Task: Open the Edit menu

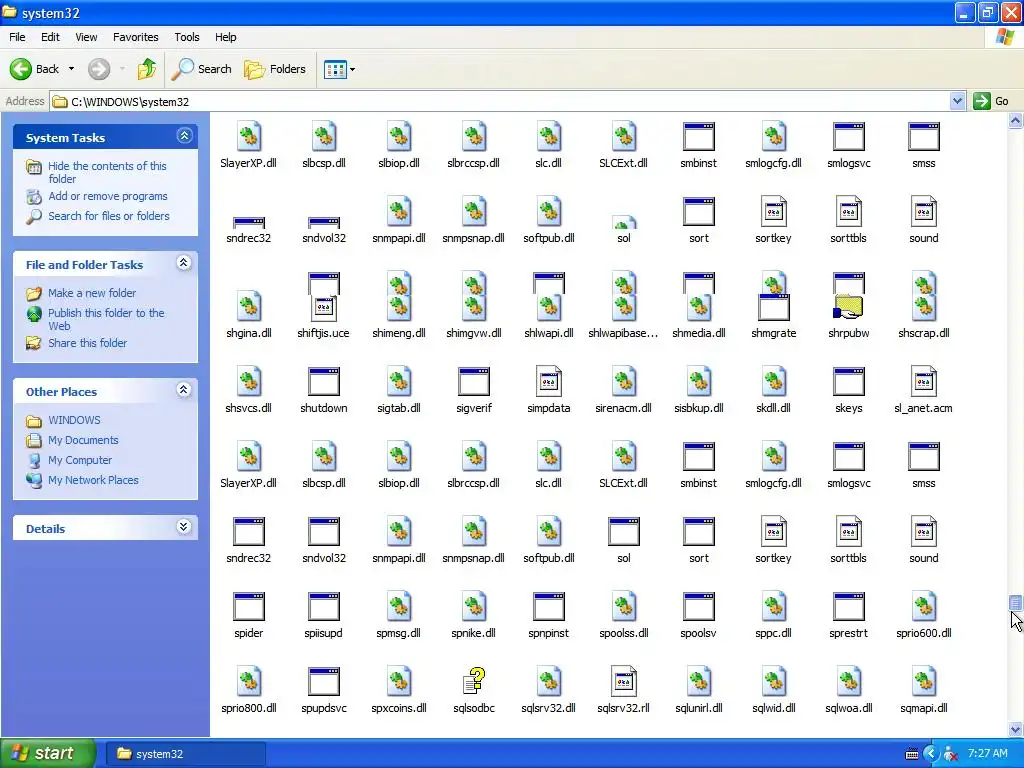Action: click(50, 37)
